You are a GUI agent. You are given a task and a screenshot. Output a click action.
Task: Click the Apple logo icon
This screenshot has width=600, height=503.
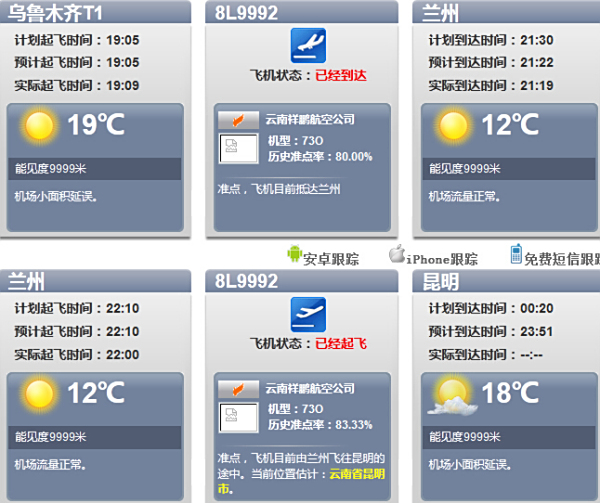coord(397,254)
